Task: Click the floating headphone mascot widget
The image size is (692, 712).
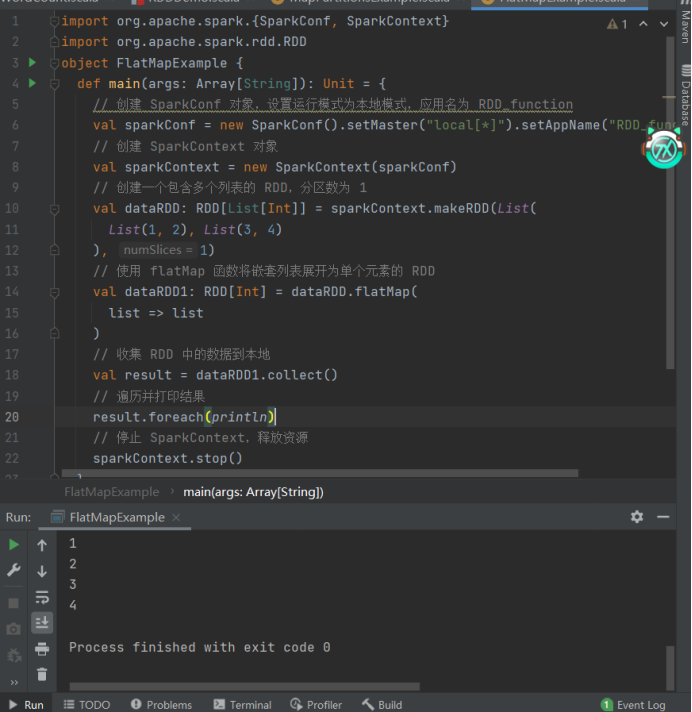Action: point(663,148)
